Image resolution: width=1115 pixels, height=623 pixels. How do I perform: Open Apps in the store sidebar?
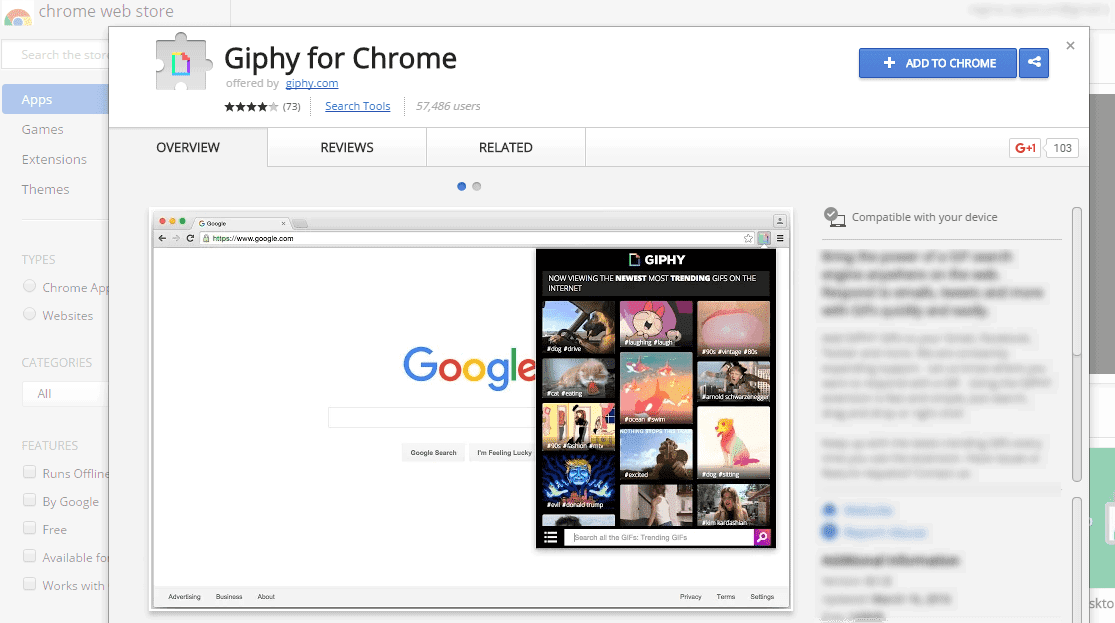point(55,100)
